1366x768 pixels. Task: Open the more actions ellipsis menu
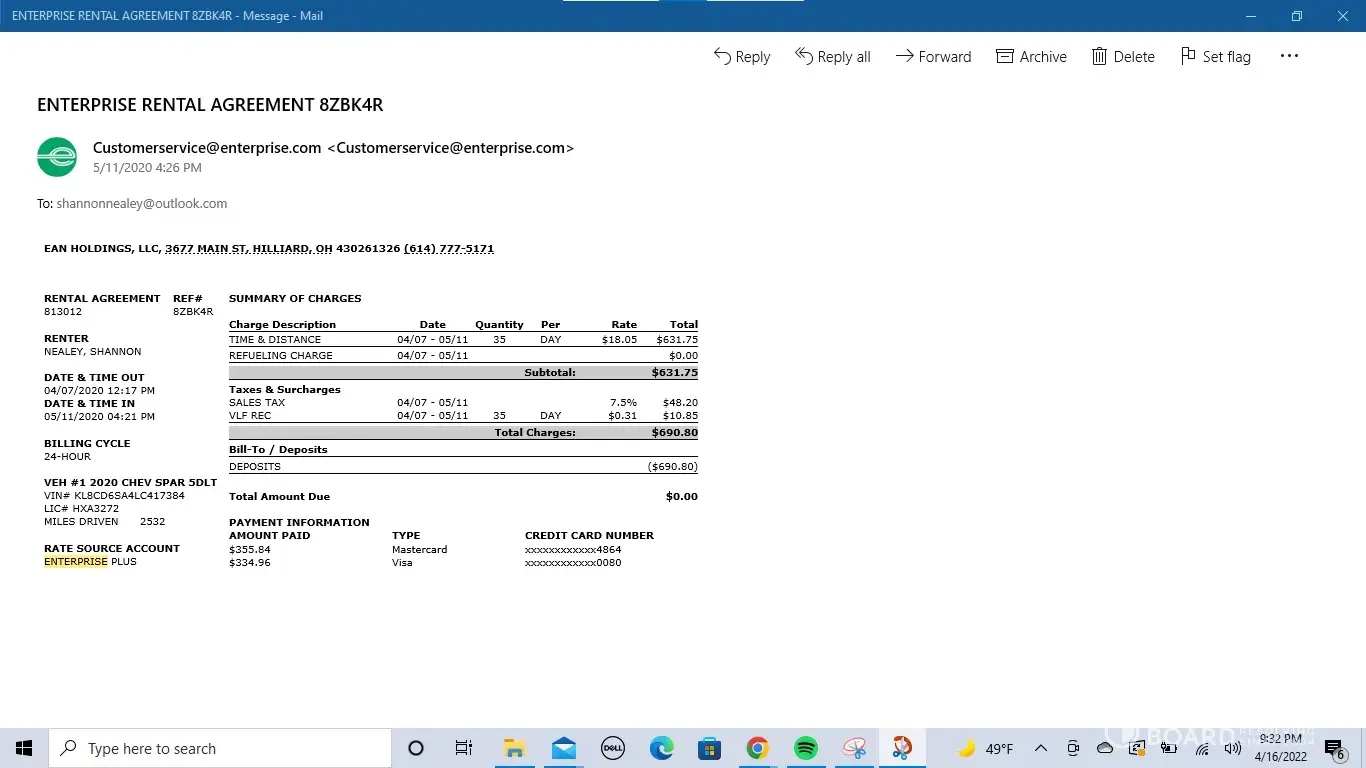(x=1289, y=57)
